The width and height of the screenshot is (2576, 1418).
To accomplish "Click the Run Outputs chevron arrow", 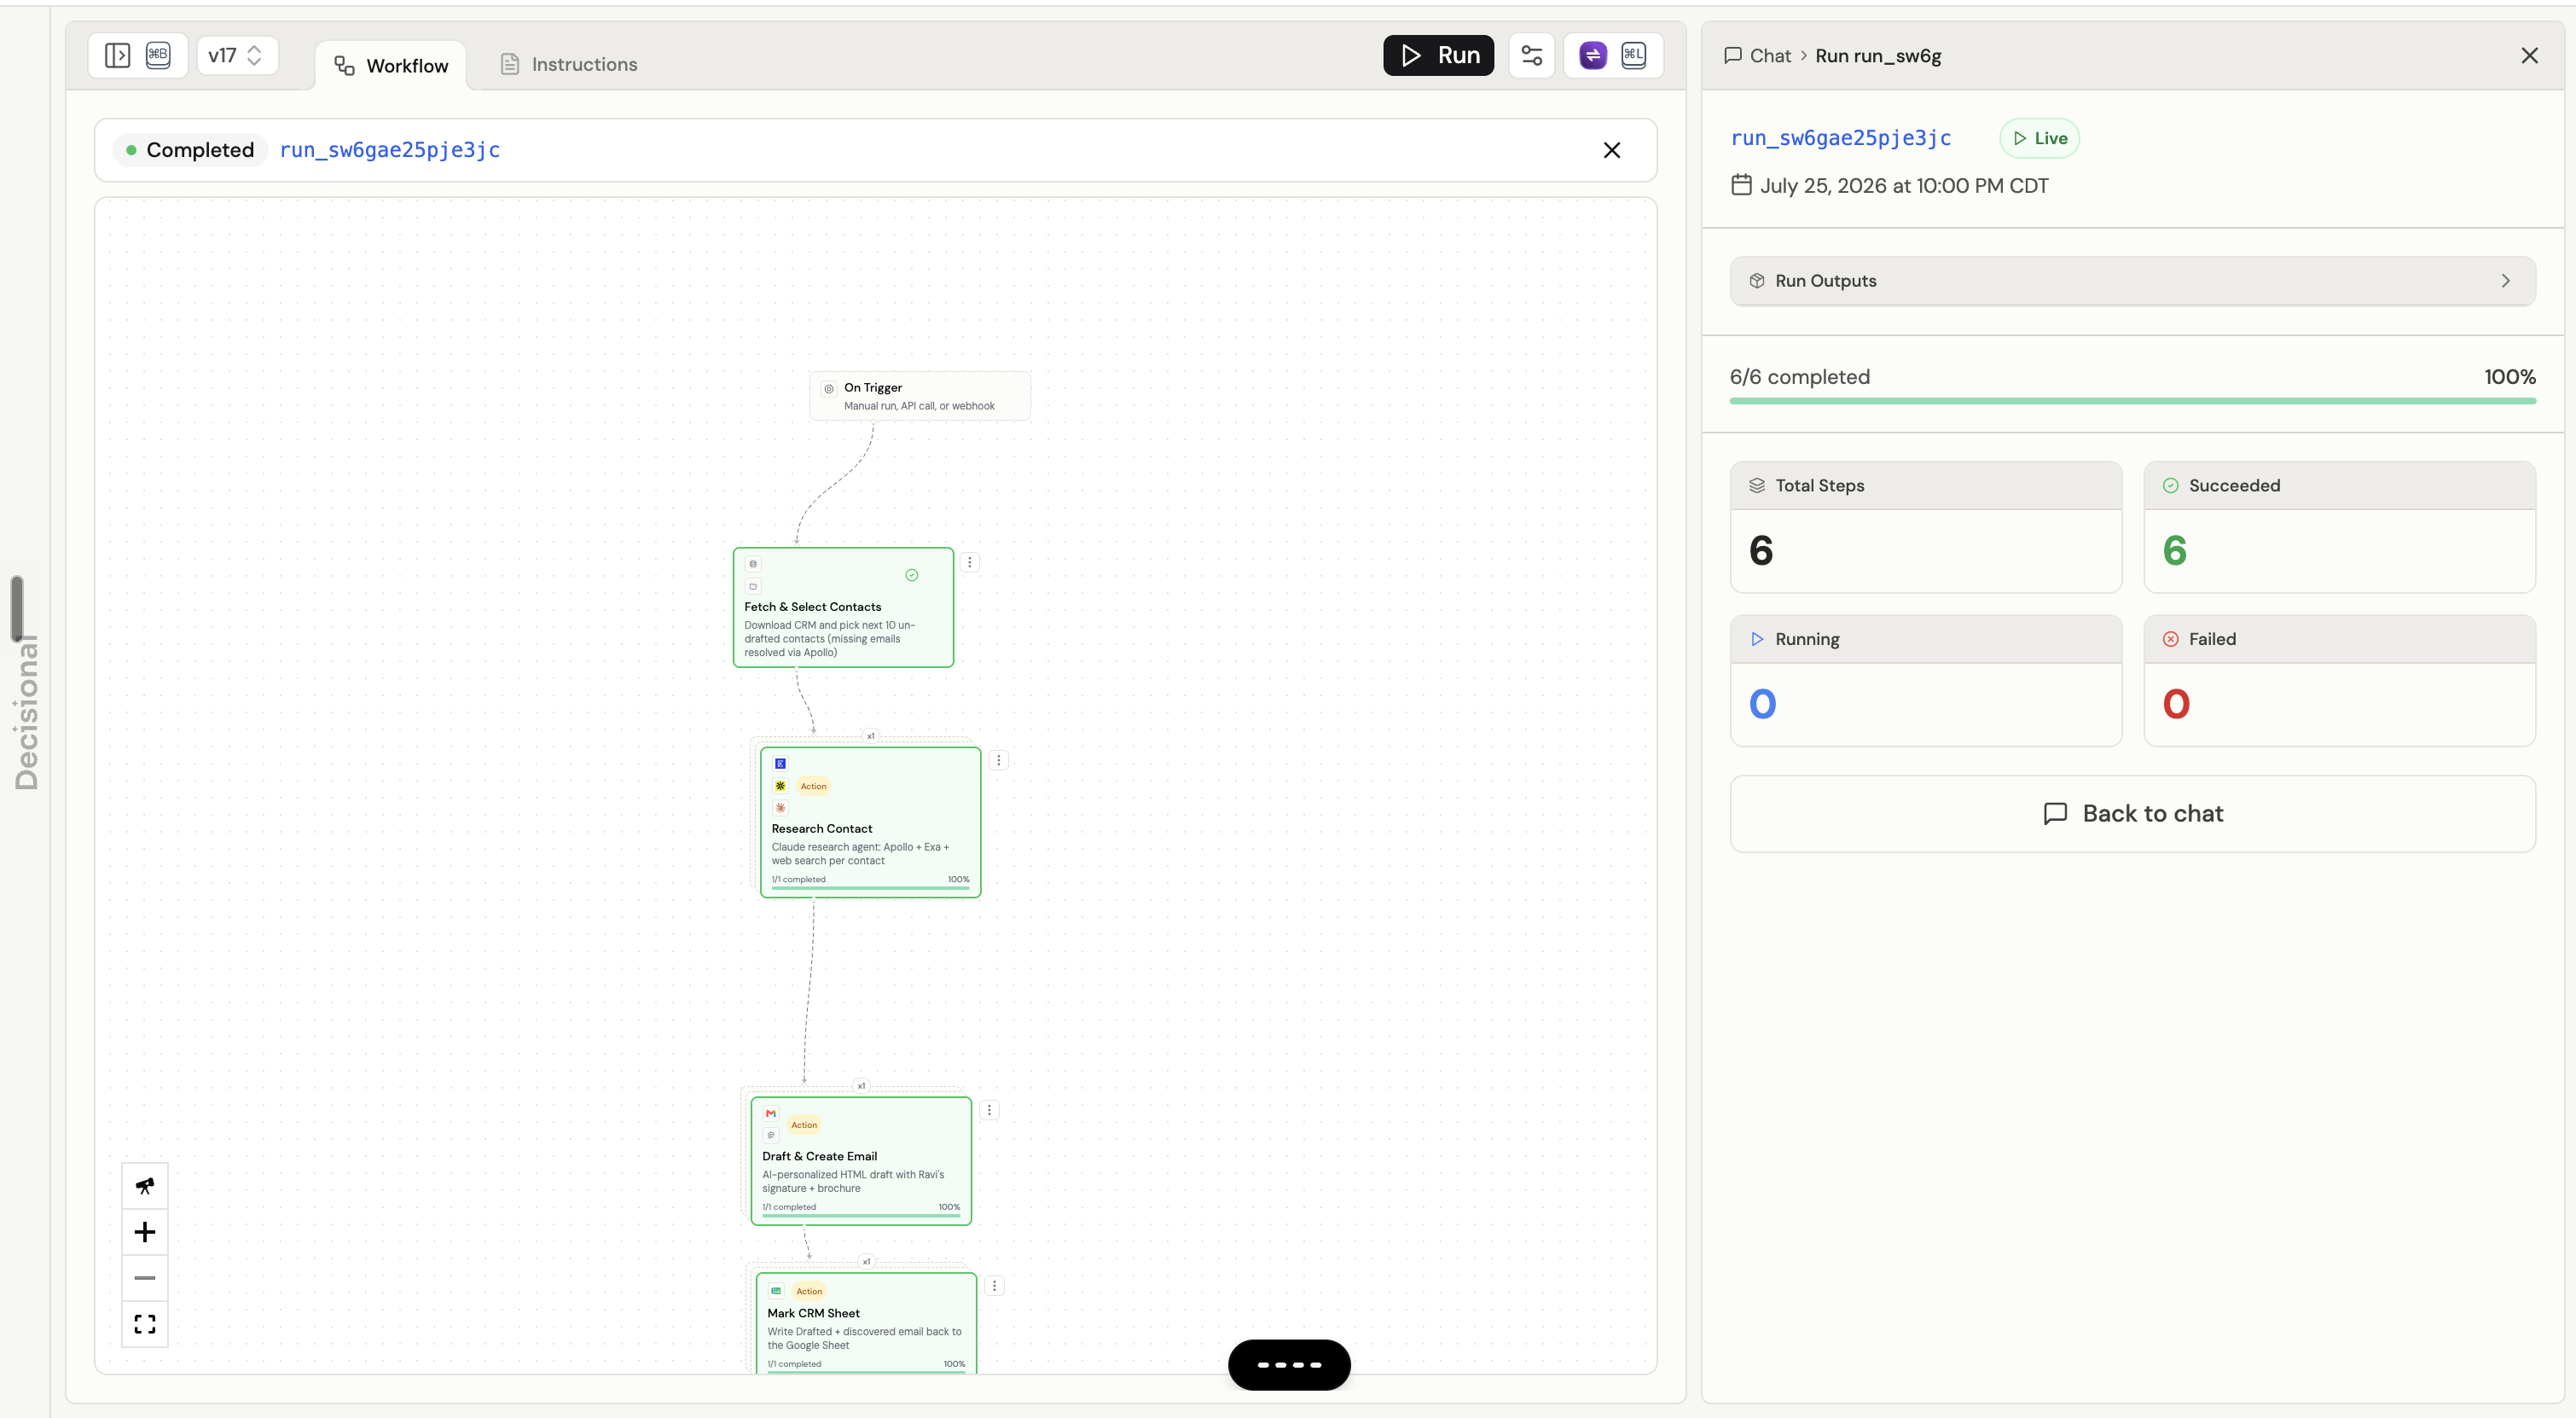I will click(2506, 281).
